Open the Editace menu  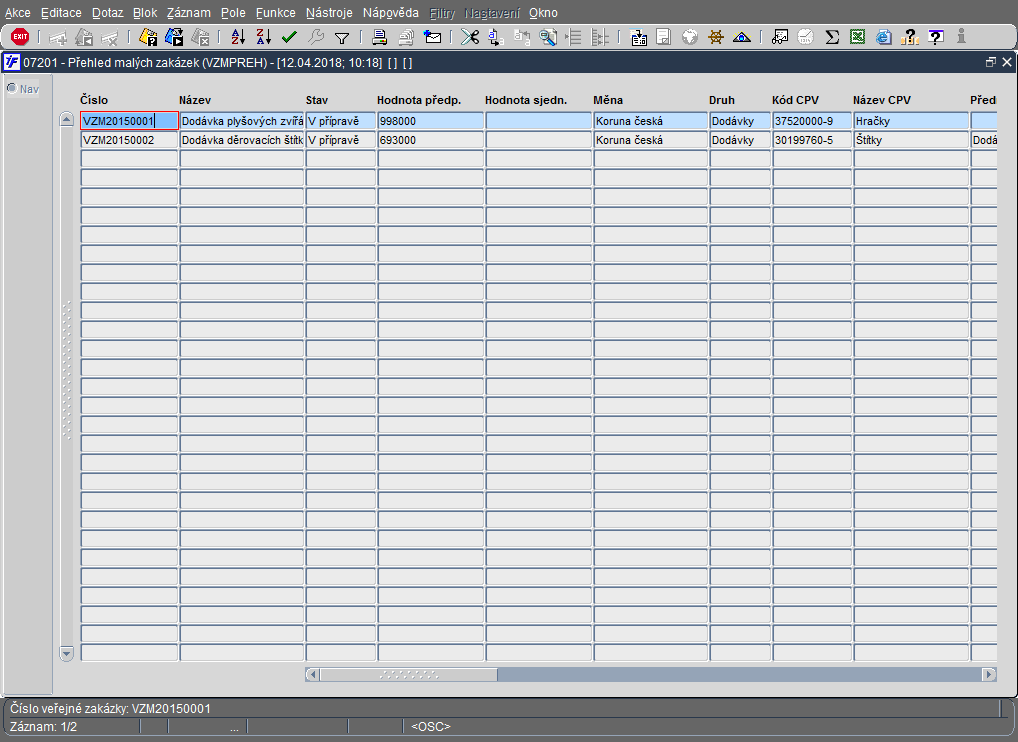61,13
